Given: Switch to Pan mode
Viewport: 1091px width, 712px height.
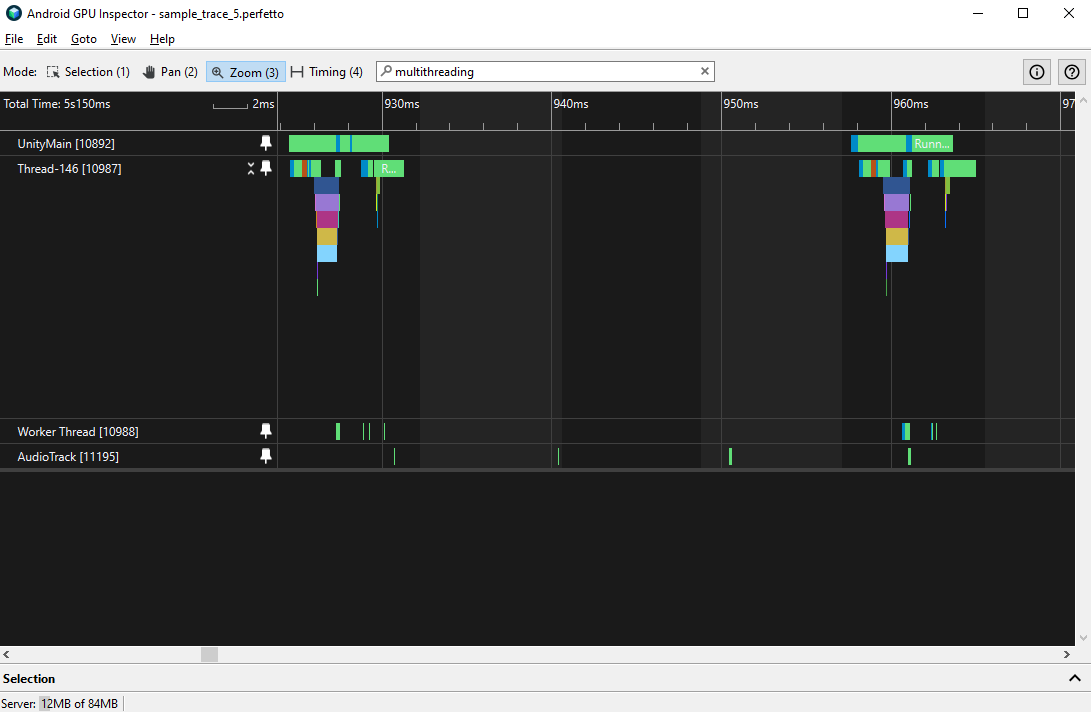Looking at the screenshot, I should tap(169, 71).
